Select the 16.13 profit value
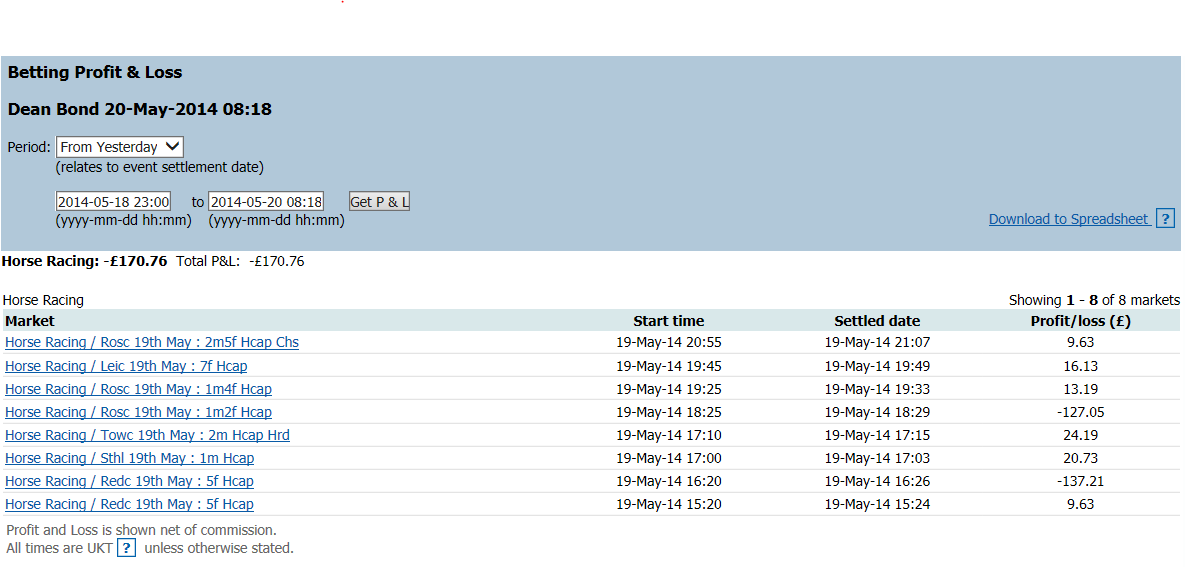This screenshot has height=567, width=1185. tap(1081, 366)
